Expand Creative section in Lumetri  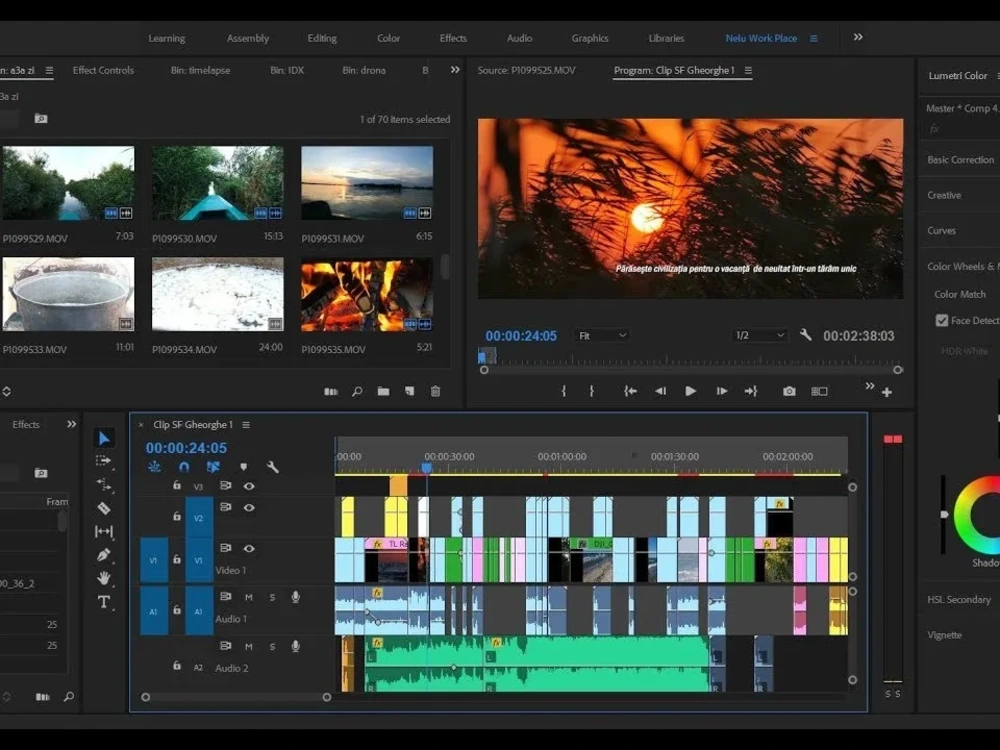click(x=944, y=195)
